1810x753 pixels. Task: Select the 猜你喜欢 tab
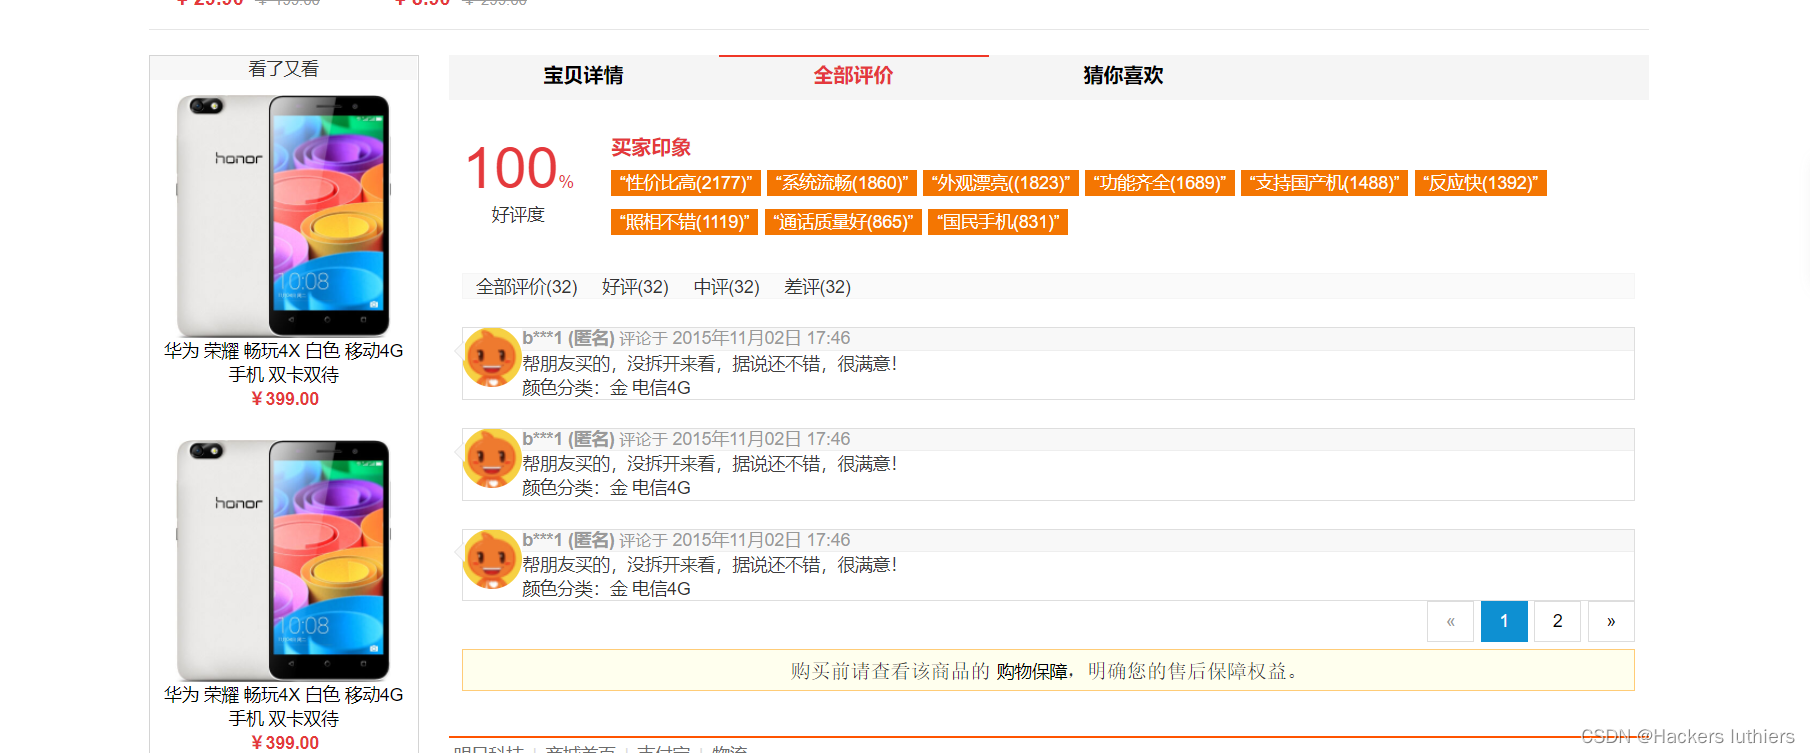1123,76
